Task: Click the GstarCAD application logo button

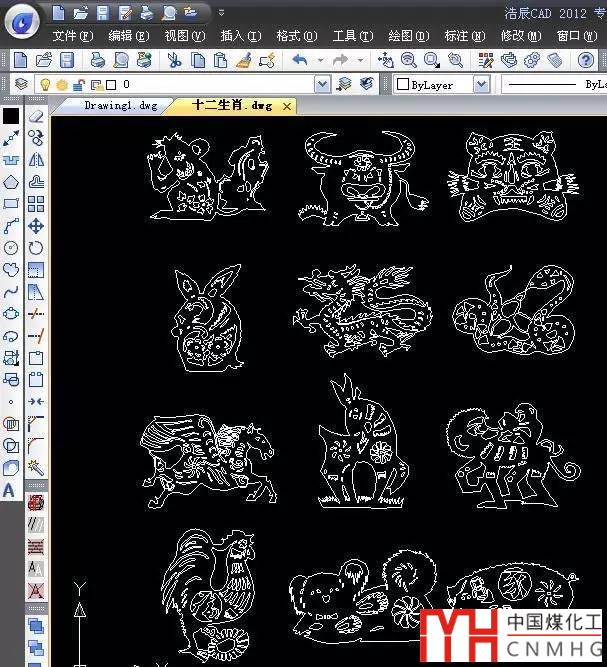Action: pyautogui.click(x=22, y=21)
